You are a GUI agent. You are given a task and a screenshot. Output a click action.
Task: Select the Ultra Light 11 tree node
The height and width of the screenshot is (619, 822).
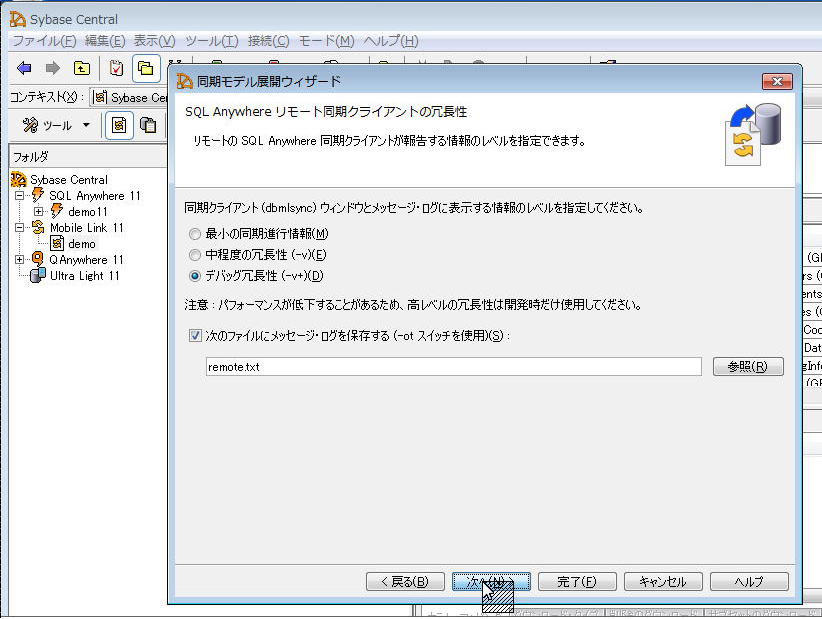[84, 276]
